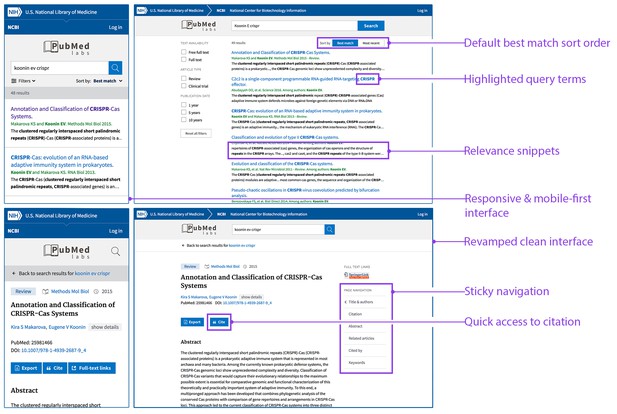617x414 pixels.
Task: Click the NIH logo in the desktop article panel
Action: pyautogui.click(x=142, y=214)
